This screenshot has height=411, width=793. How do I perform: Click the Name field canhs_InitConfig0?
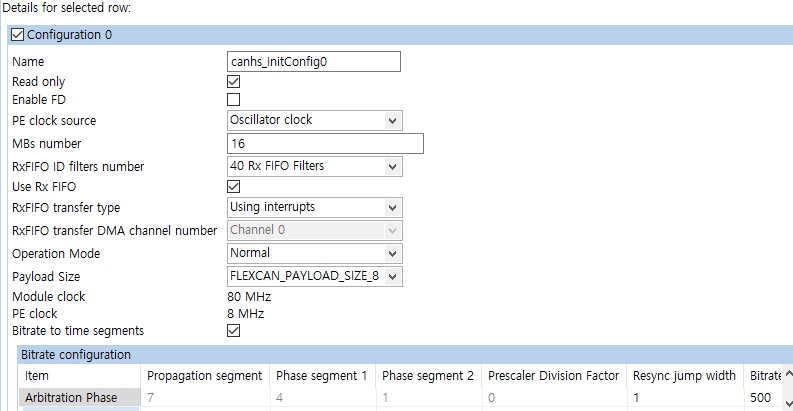tap(314, 62)
